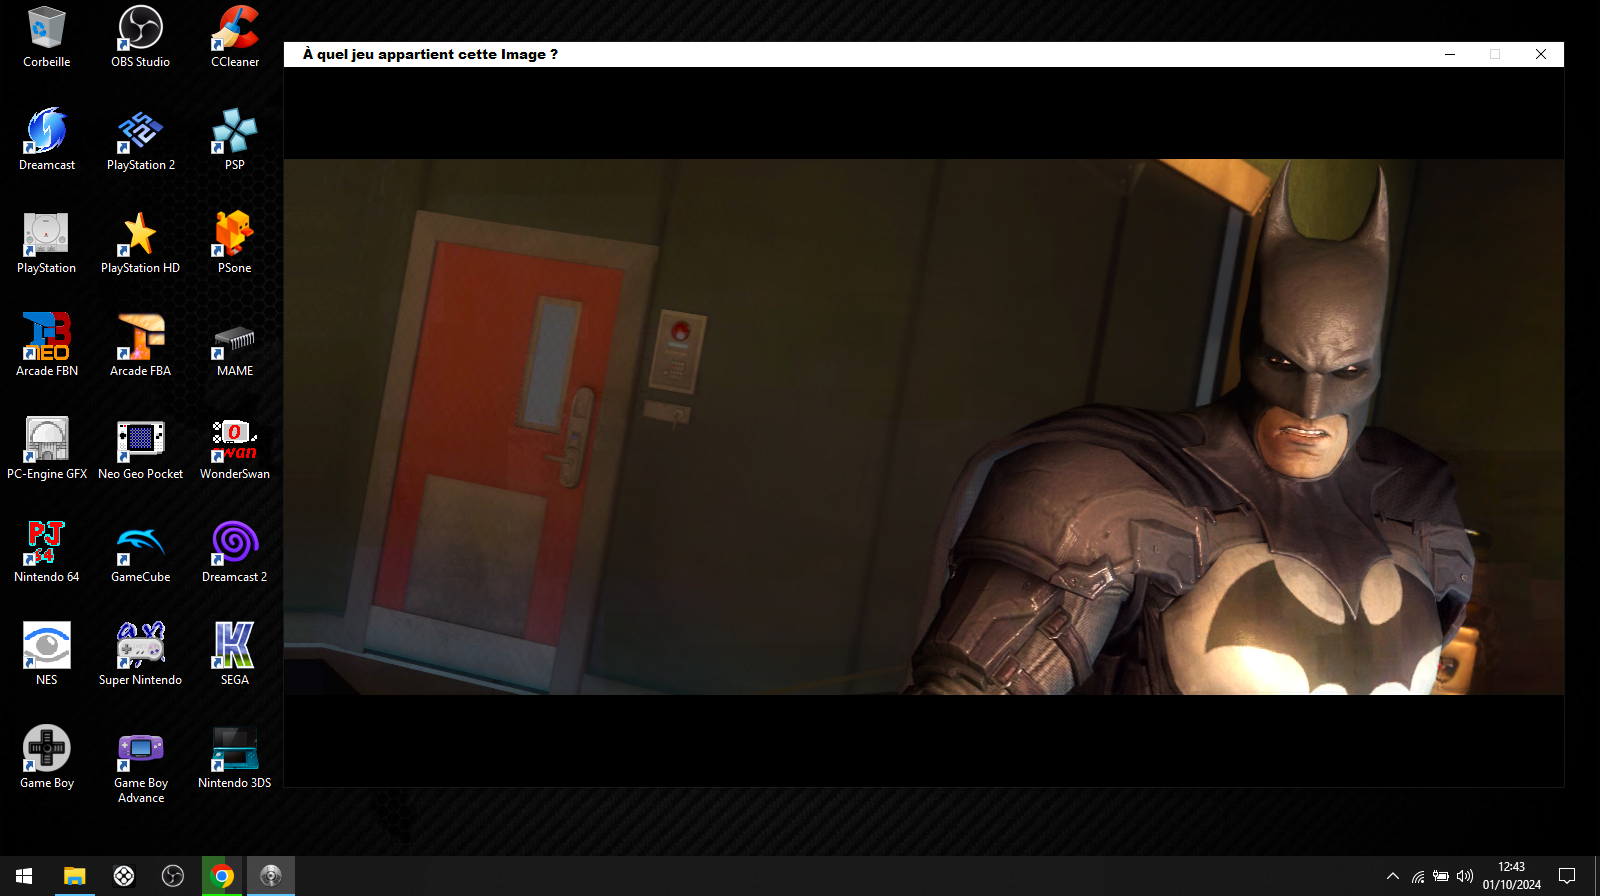Select the GameCube dolphin shortcut

[140, 552]
